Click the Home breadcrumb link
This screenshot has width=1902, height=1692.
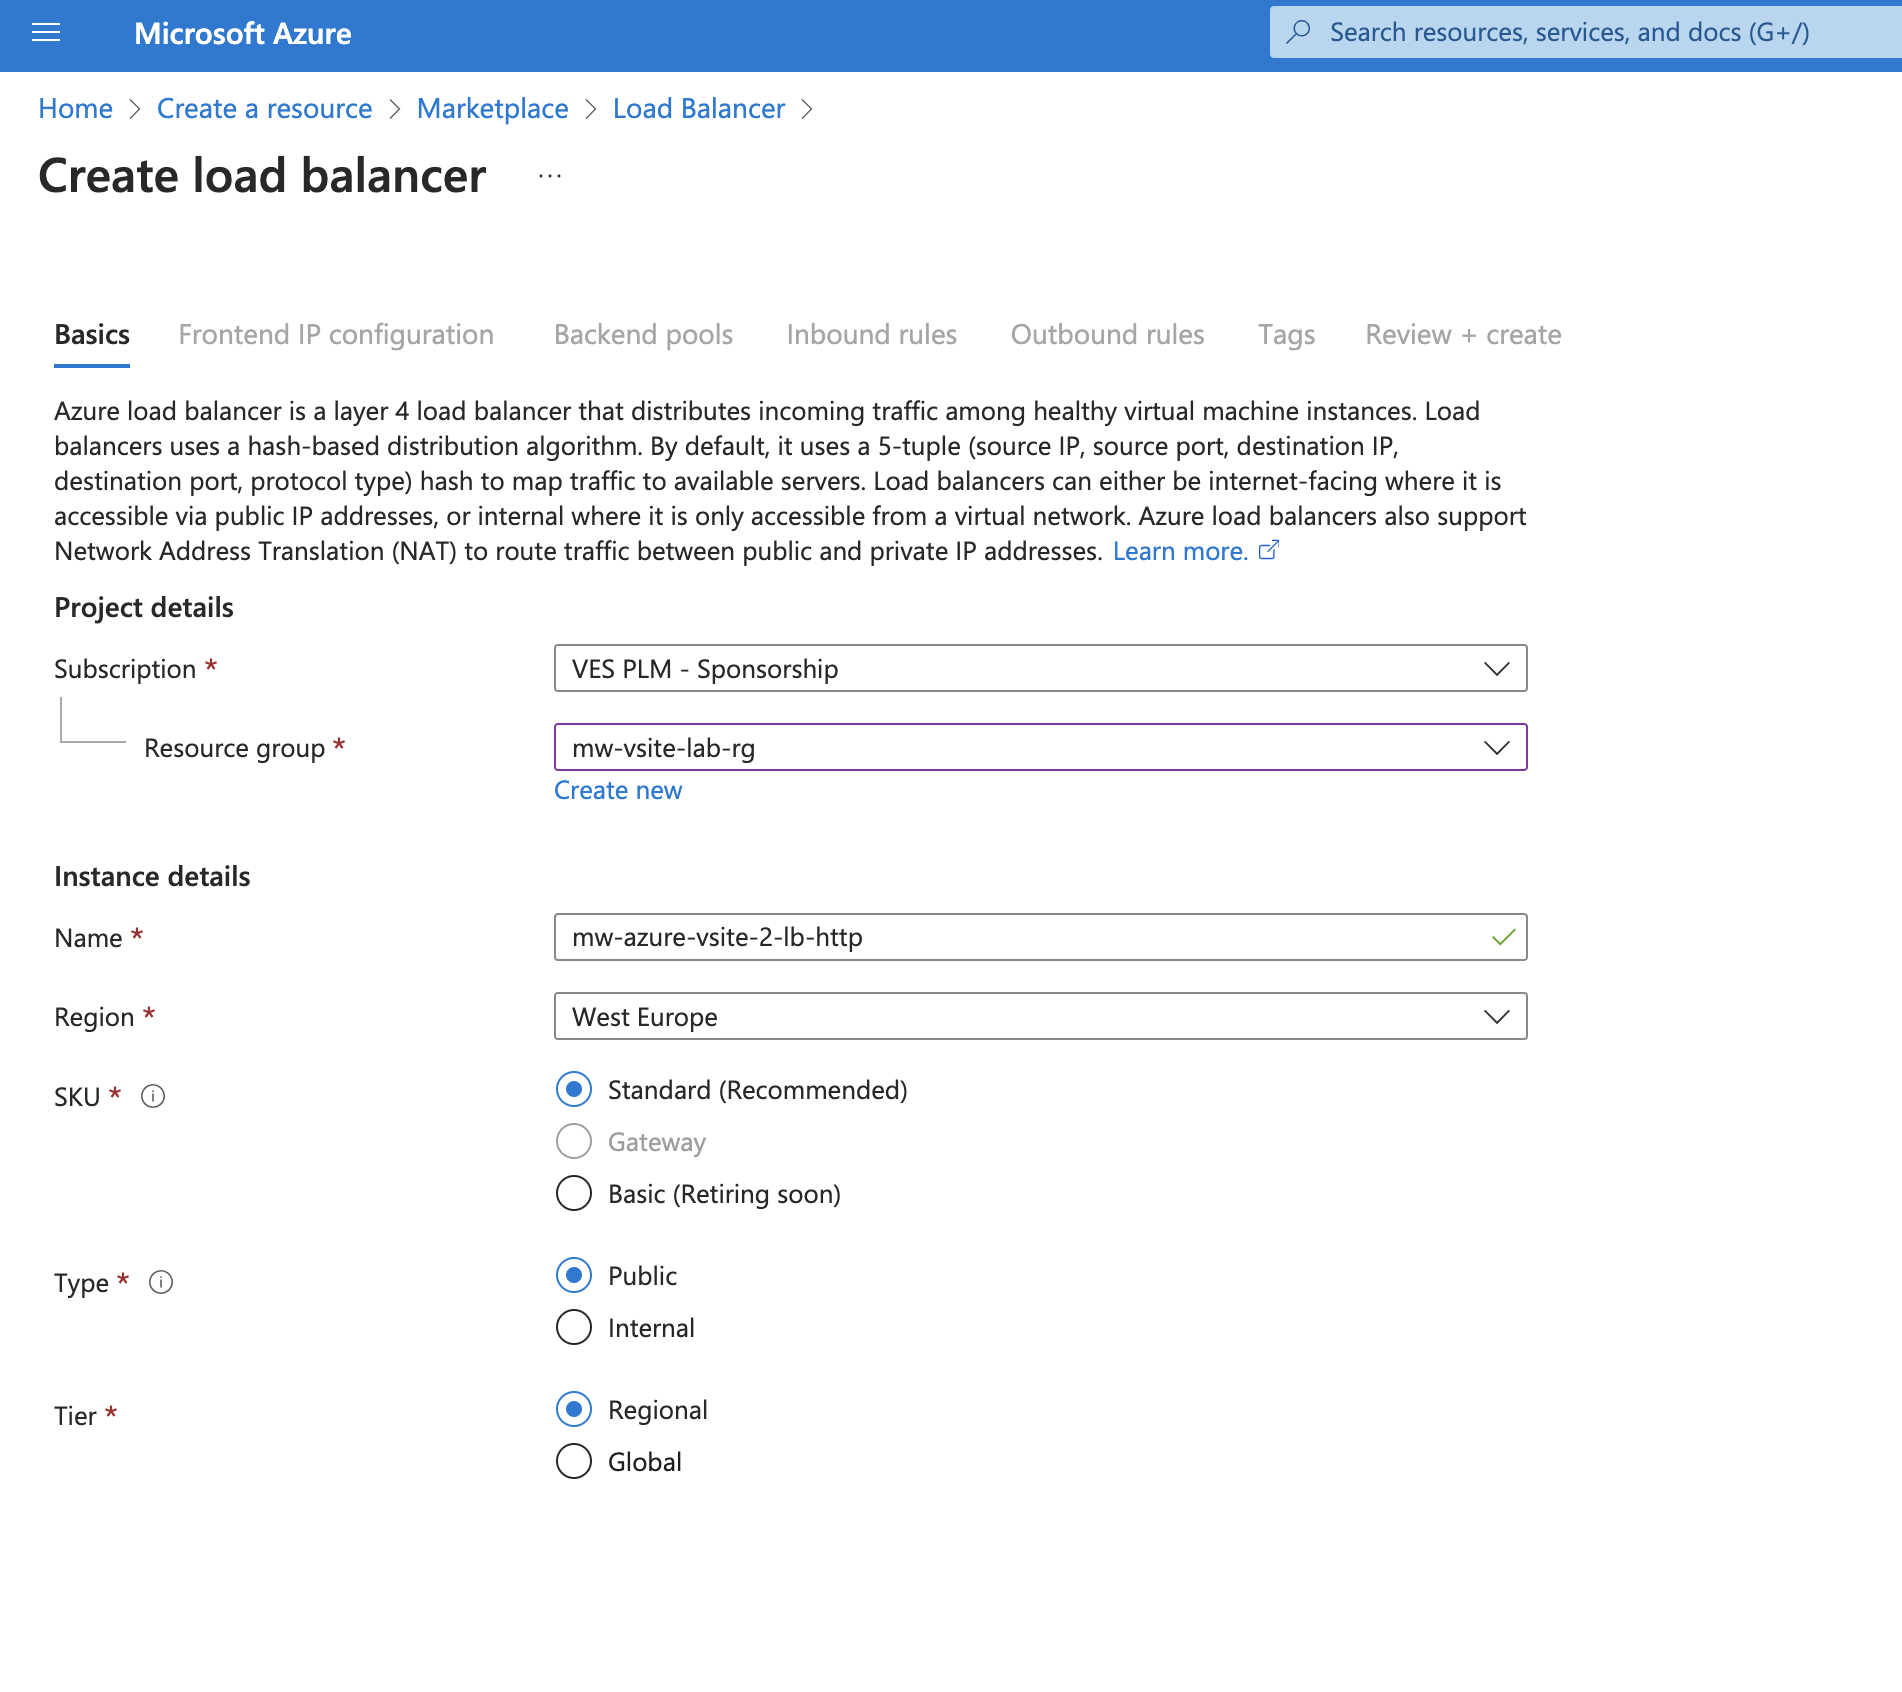(75, 109)
